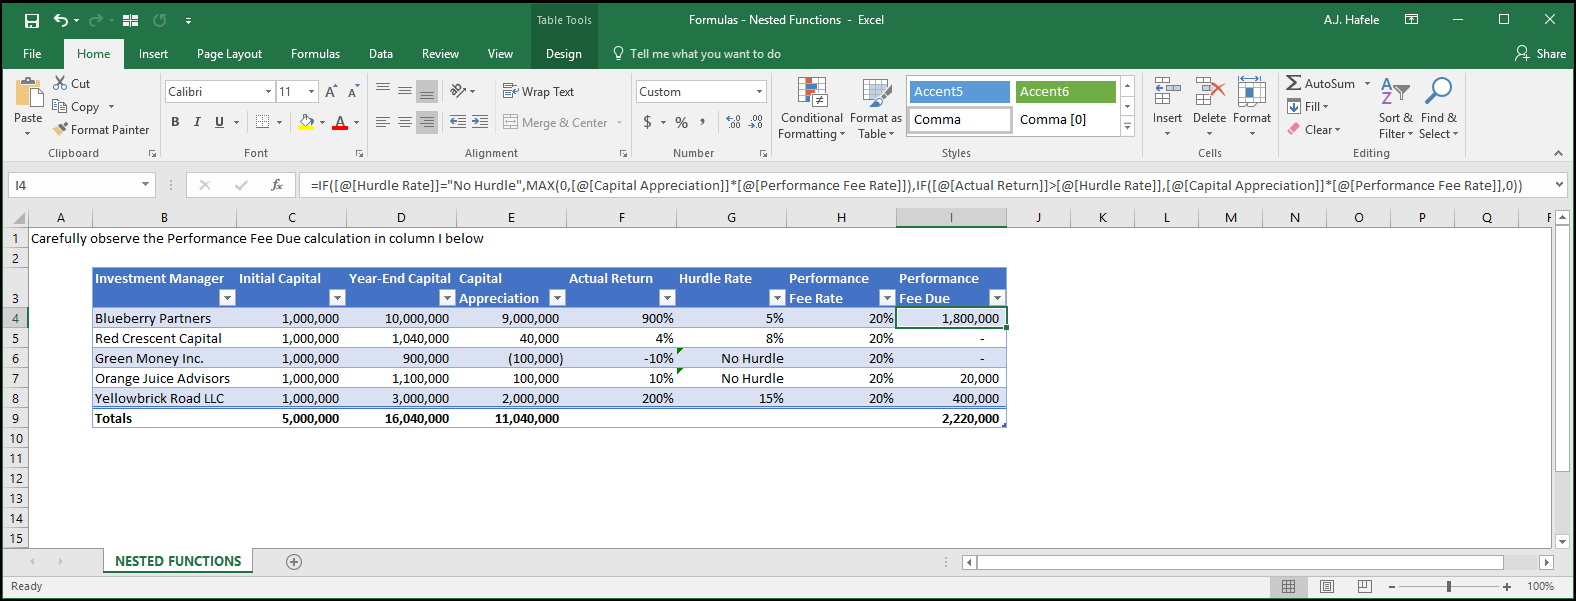1576x601 pixels.
Task: Click the Cut scissors icon
Action: (60, 83)
